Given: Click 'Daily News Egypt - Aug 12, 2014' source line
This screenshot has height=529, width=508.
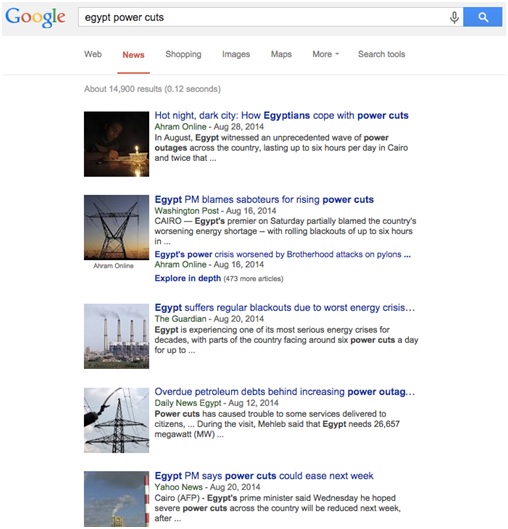Looking at the screenshot, I should point(217,403).
